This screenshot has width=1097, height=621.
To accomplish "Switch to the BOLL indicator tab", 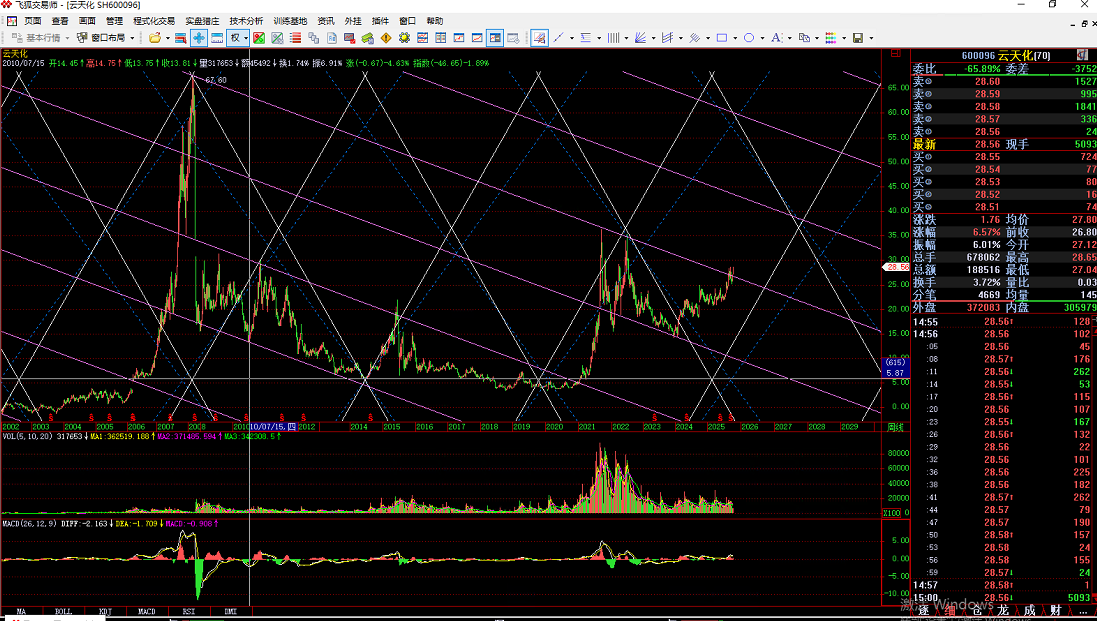I will coord(63,611).
